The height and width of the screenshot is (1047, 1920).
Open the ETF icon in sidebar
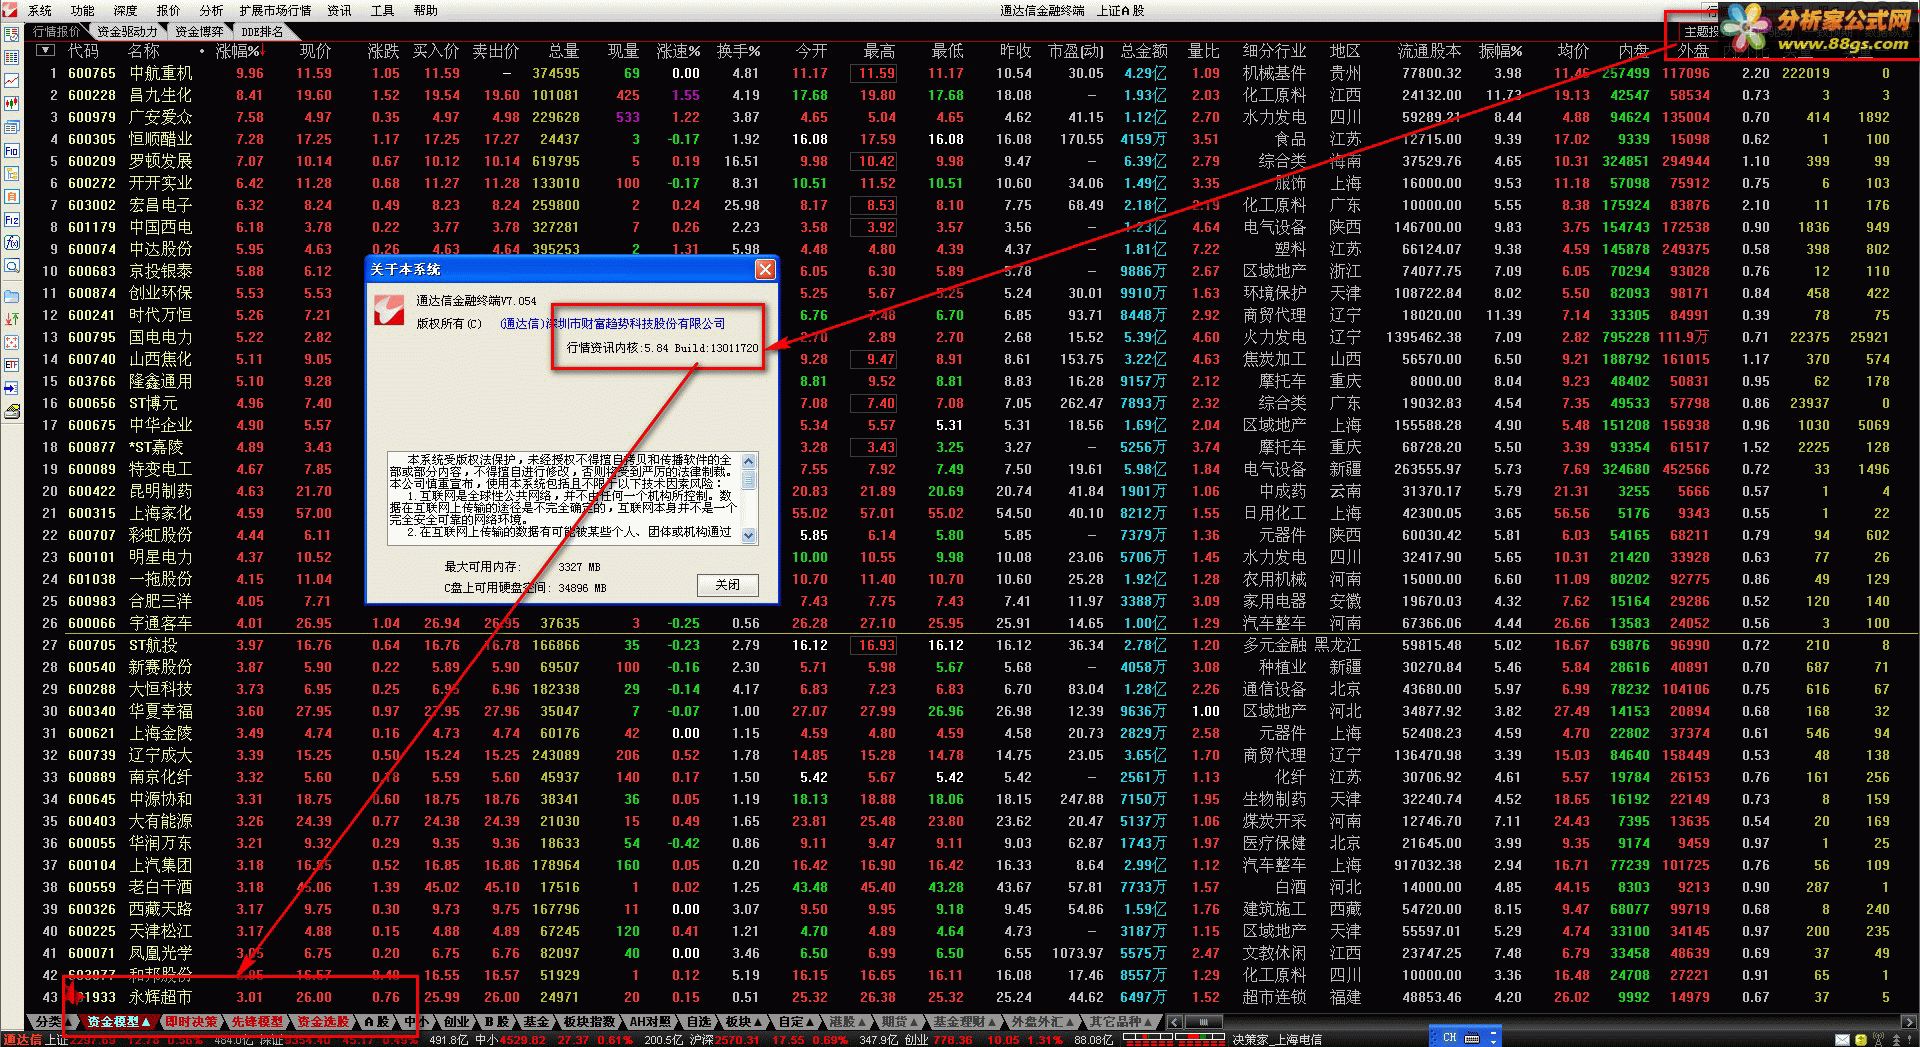click(12, 365)
